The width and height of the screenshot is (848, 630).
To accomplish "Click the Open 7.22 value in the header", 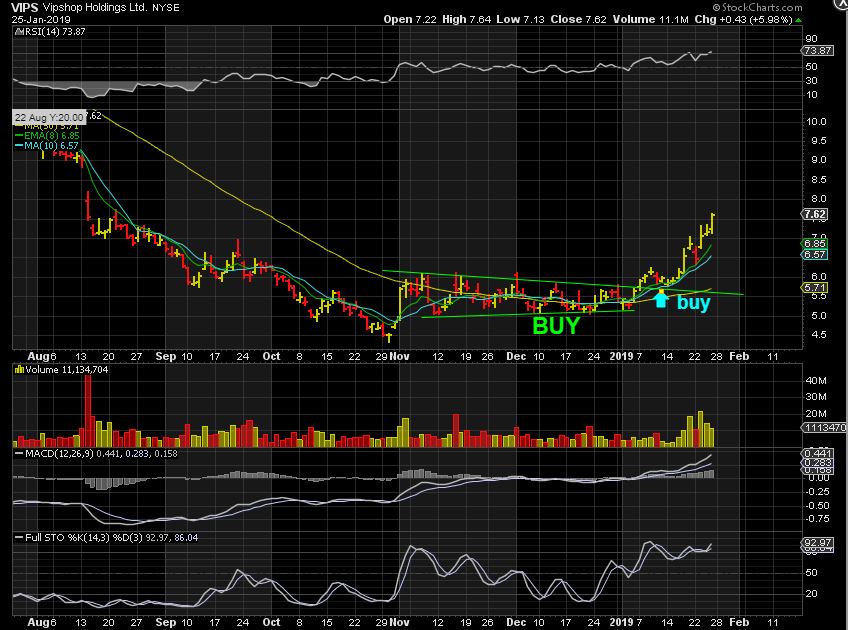I will click(x=409, y=19).
